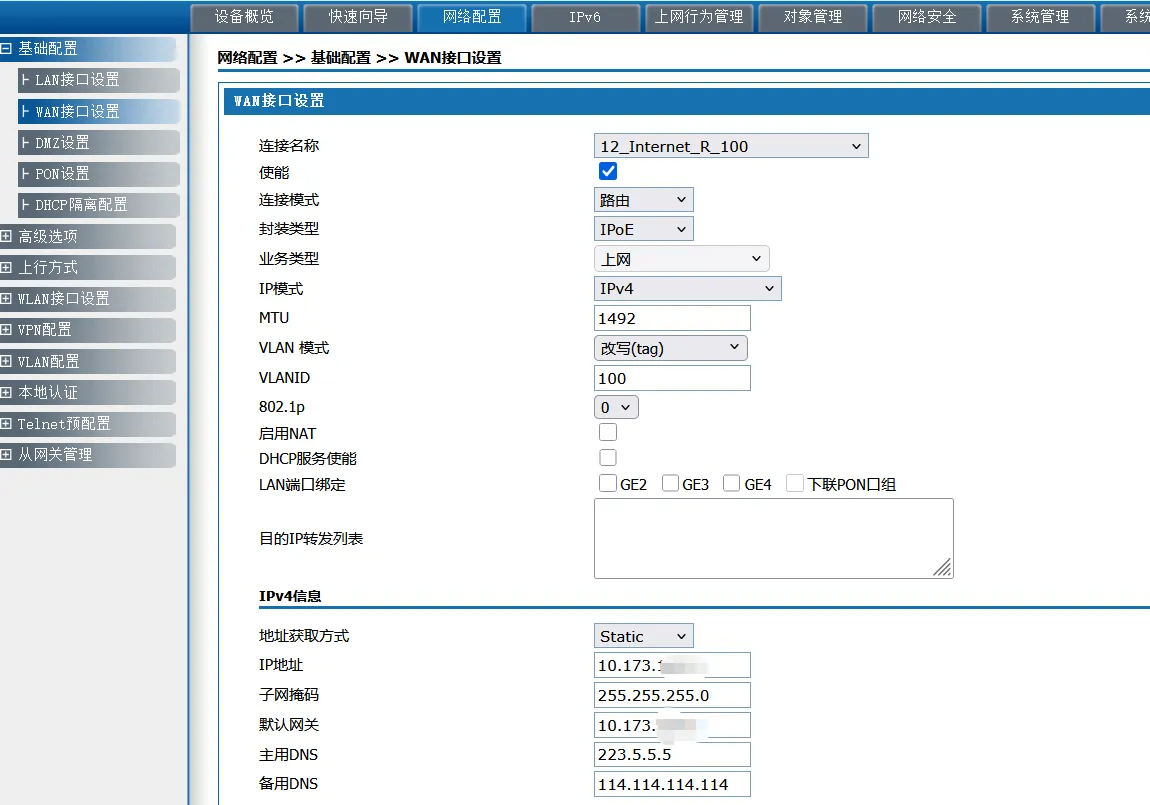The height and width of the screenshot is (805, 1150).
Task: Check the GE3 port binding box
Action: [670, 483]
